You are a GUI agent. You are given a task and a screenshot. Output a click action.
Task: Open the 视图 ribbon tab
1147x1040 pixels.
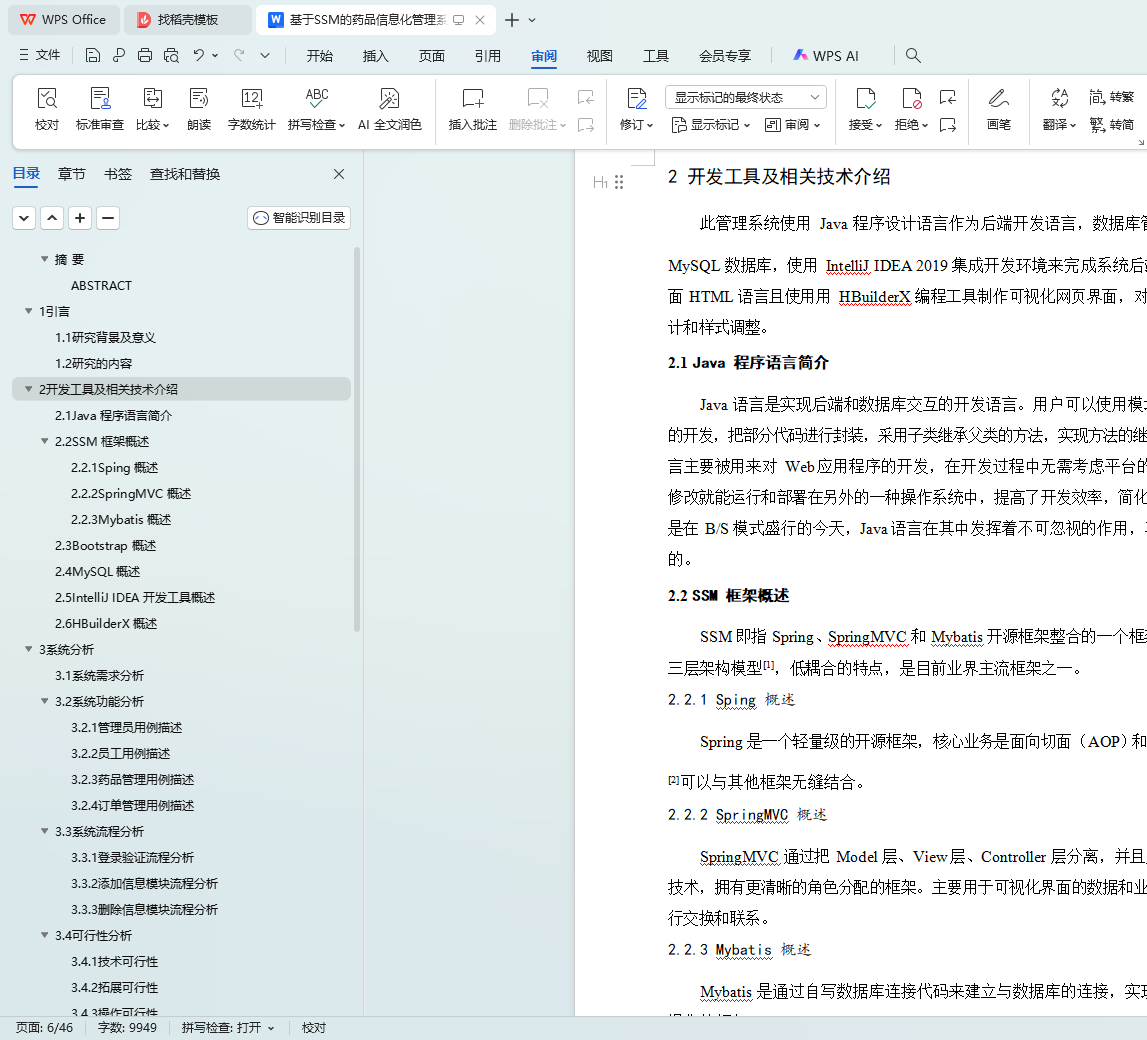(x=600, y=56)
